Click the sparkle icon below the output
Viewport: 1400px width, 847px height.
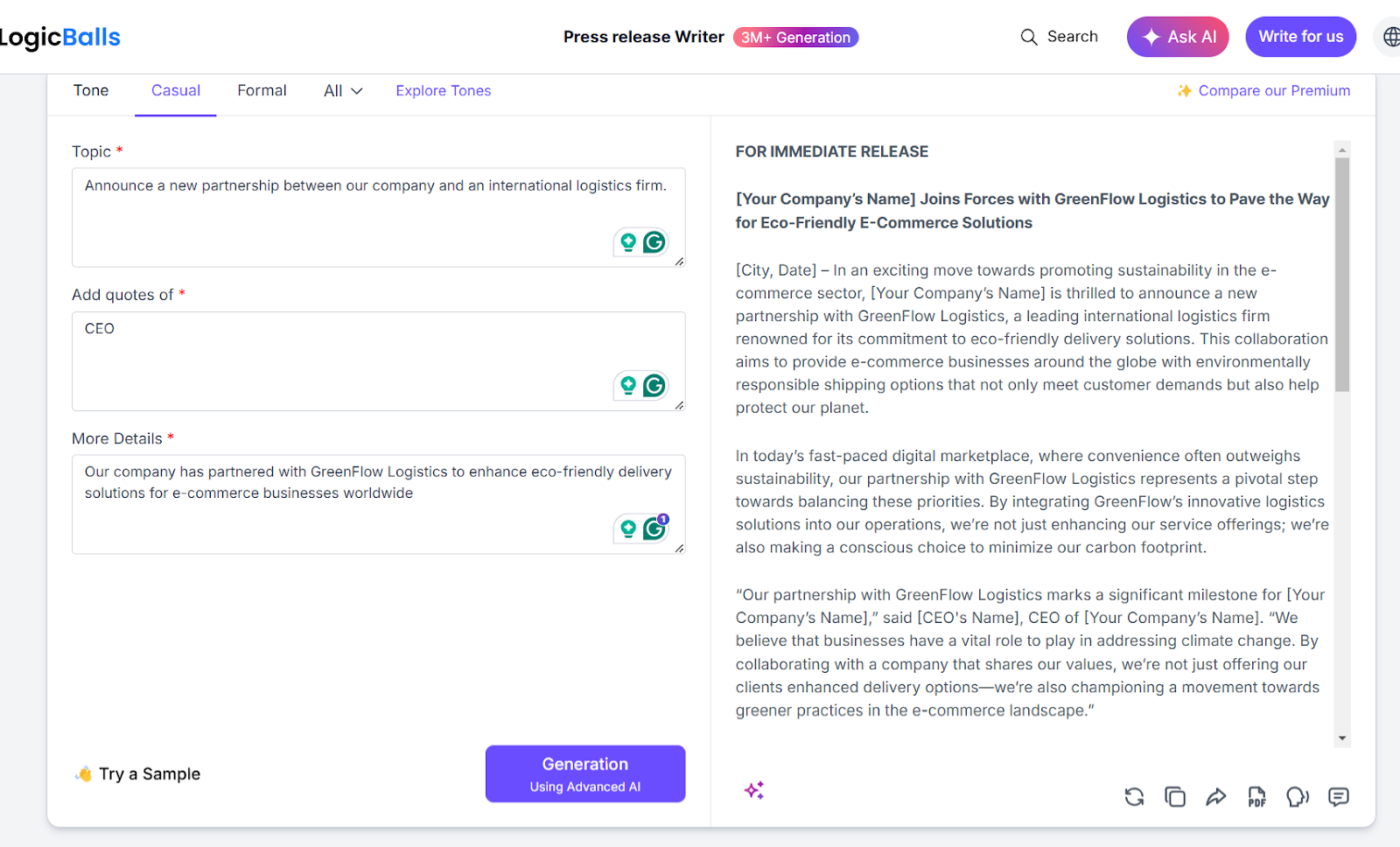pyautogui.click(x=754, y=791)
